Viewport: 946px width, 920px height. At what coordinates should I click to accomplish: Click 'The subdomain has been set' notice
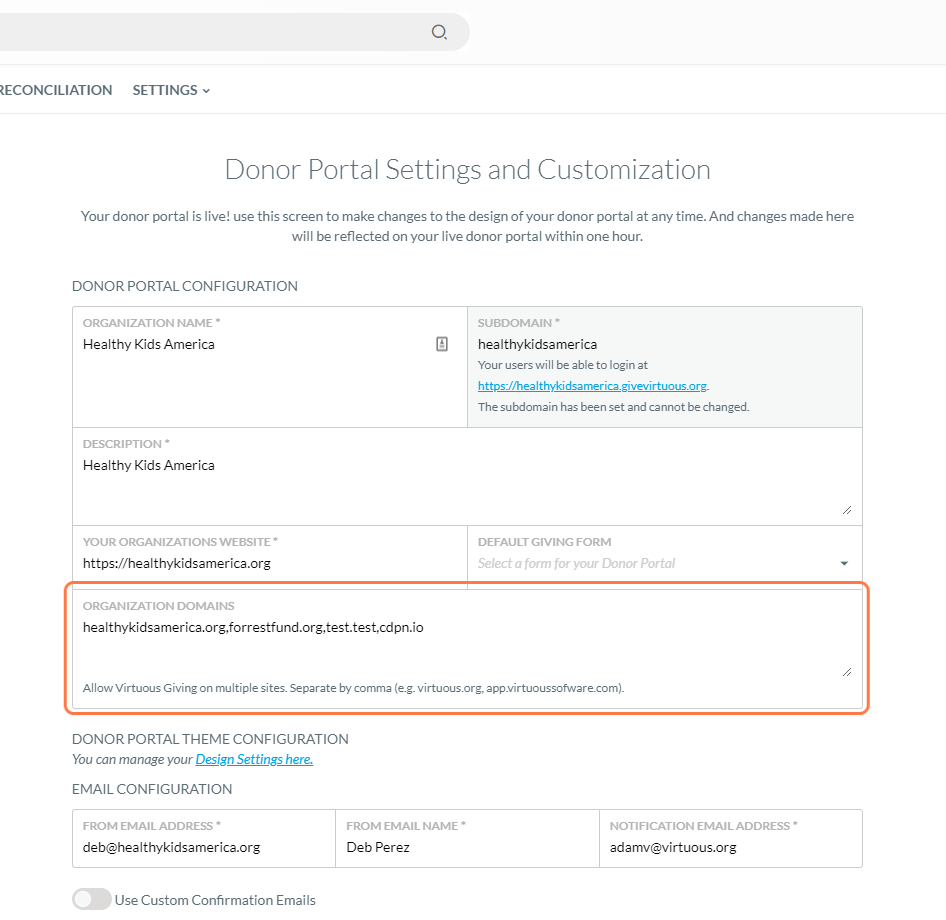[x=614, y=407]
